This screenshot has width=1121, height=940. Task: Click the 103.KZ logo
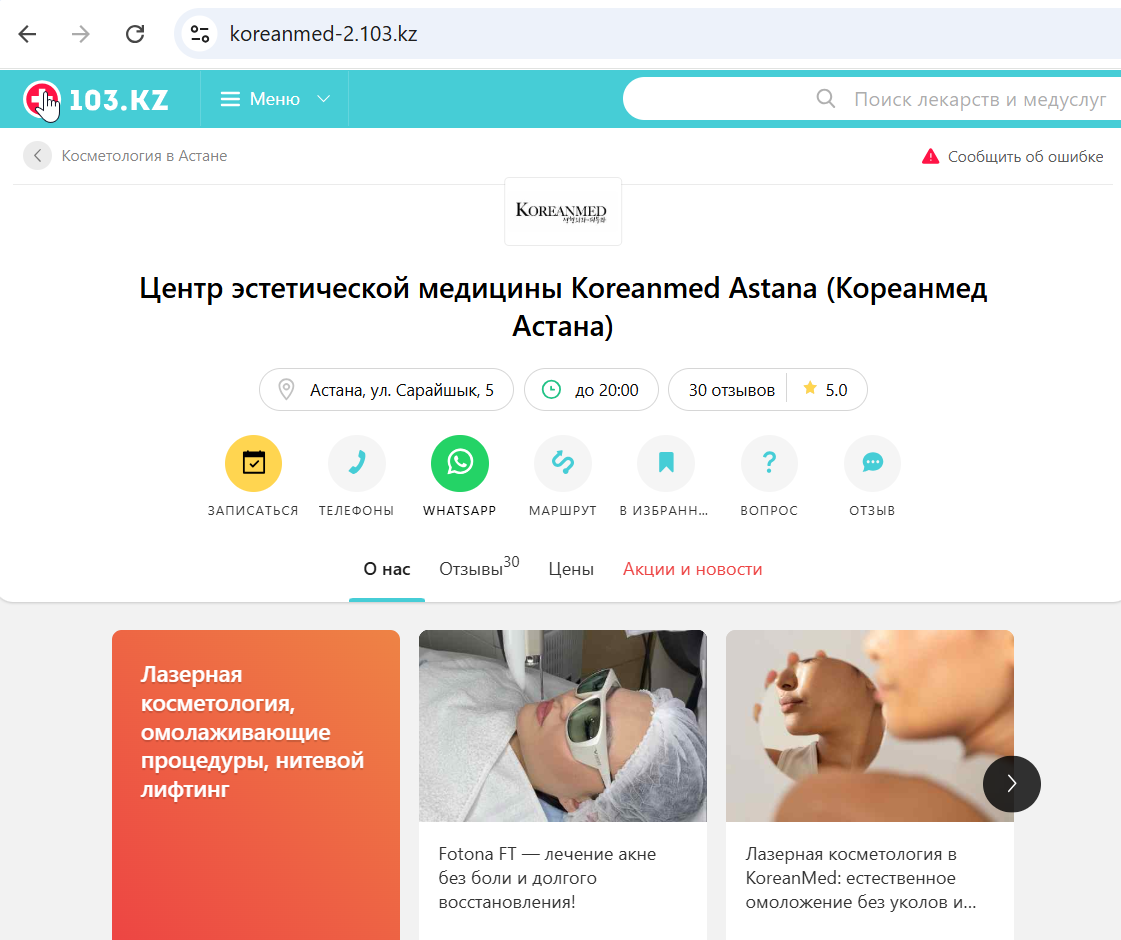(97, 99)
